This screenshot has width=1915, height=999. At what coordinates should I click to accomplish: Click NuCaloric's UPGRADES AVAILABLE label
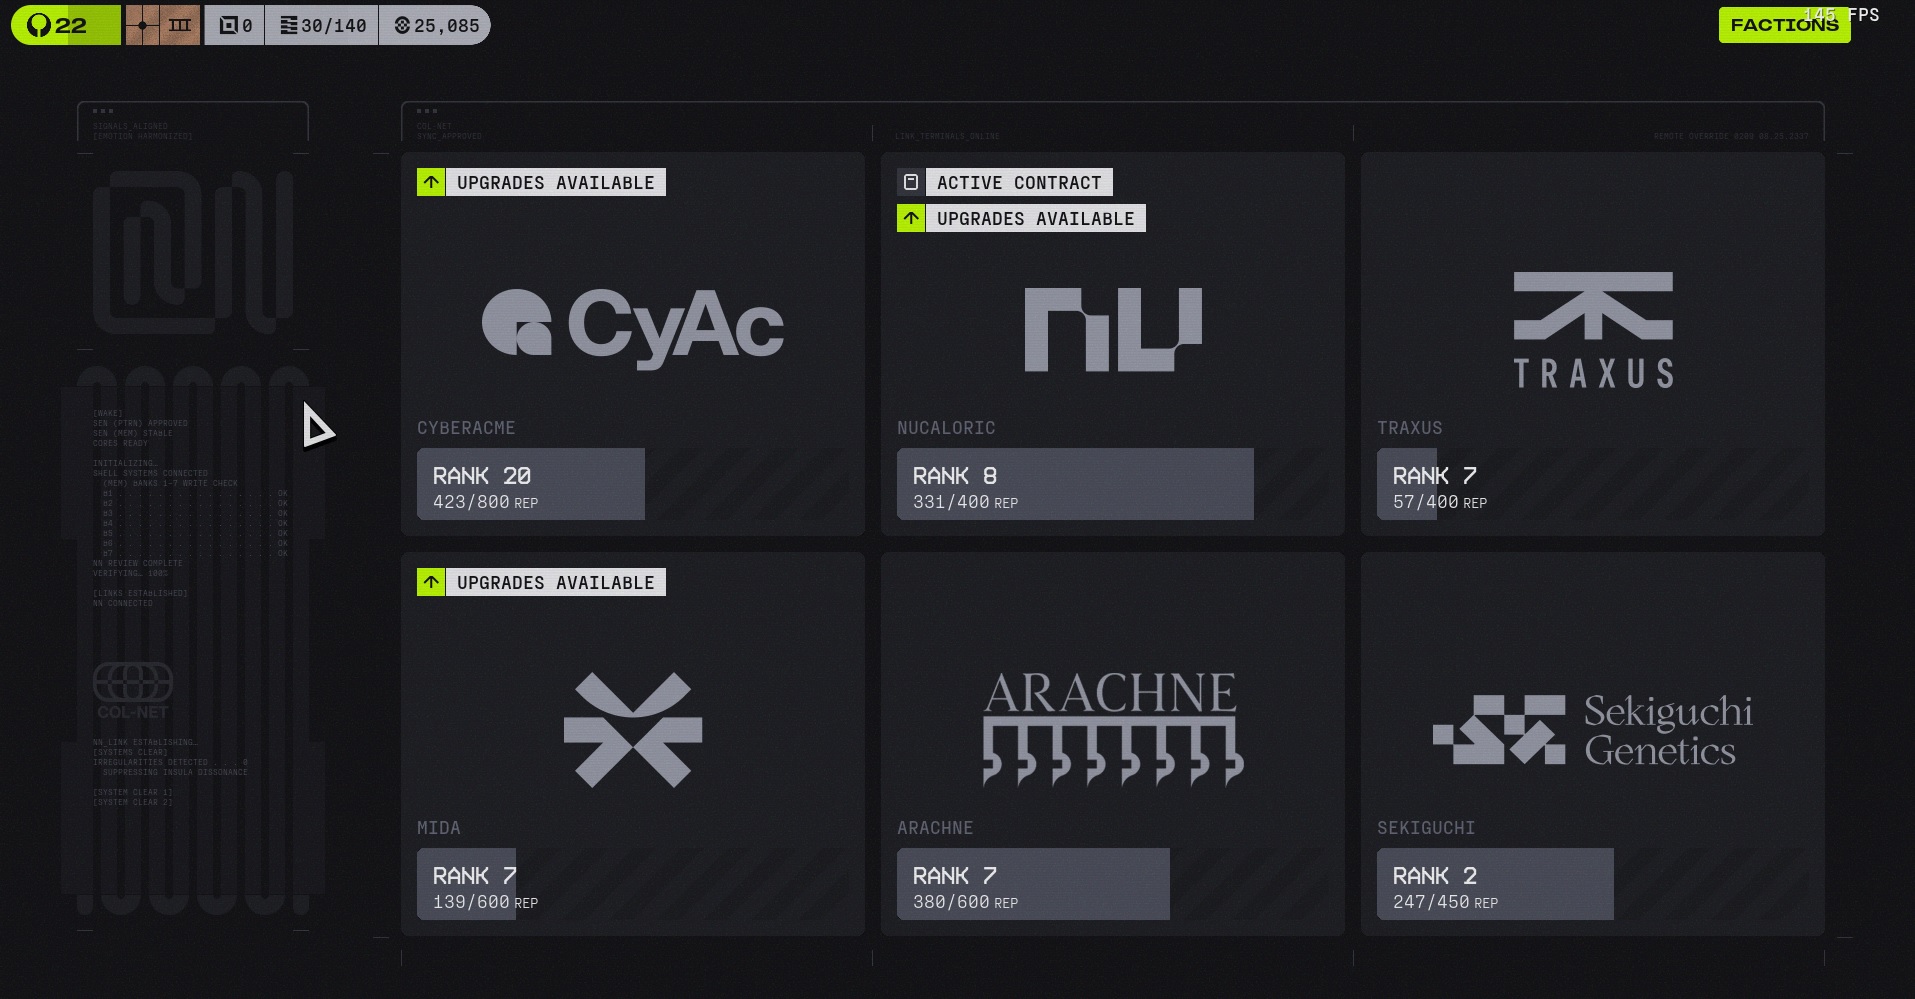coord(1036,218)
